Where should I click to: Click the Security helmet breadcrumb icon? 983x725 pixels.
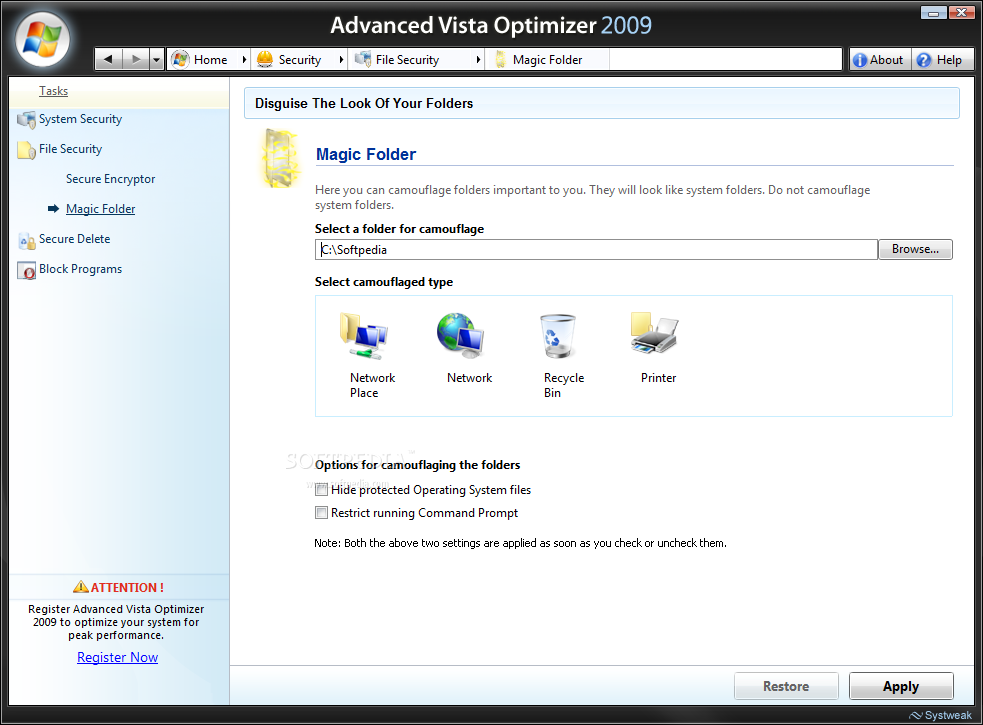pyautogui.click(x=265, y=60)
